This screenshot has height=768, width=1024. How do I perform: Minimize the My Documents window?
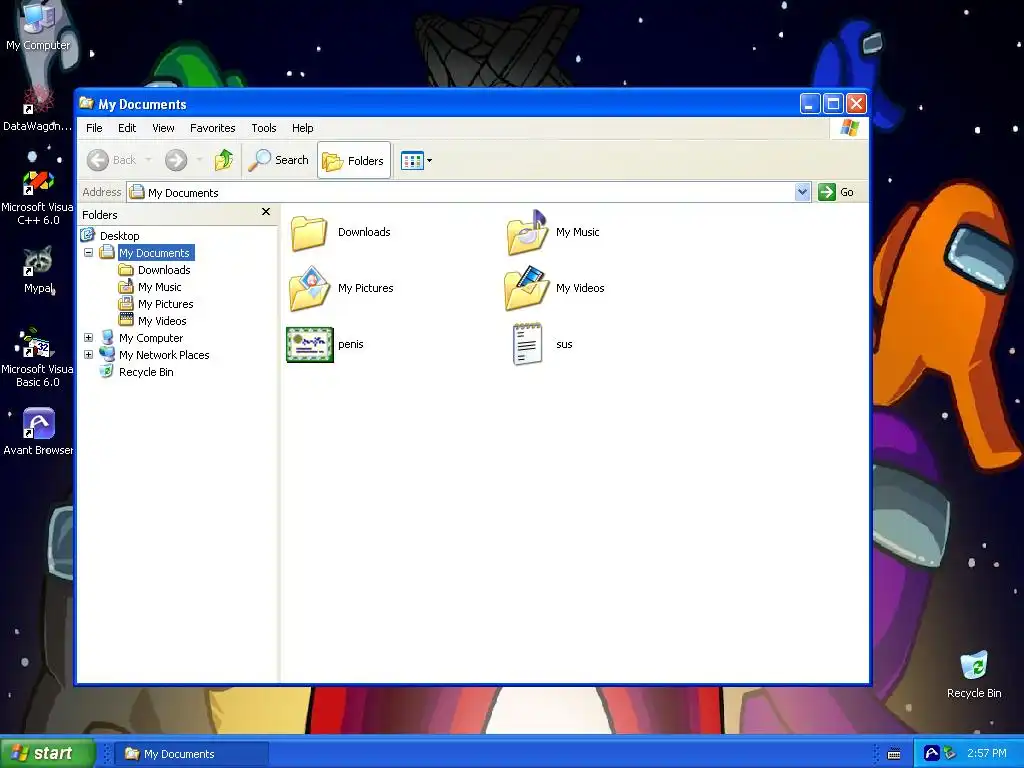810,103
